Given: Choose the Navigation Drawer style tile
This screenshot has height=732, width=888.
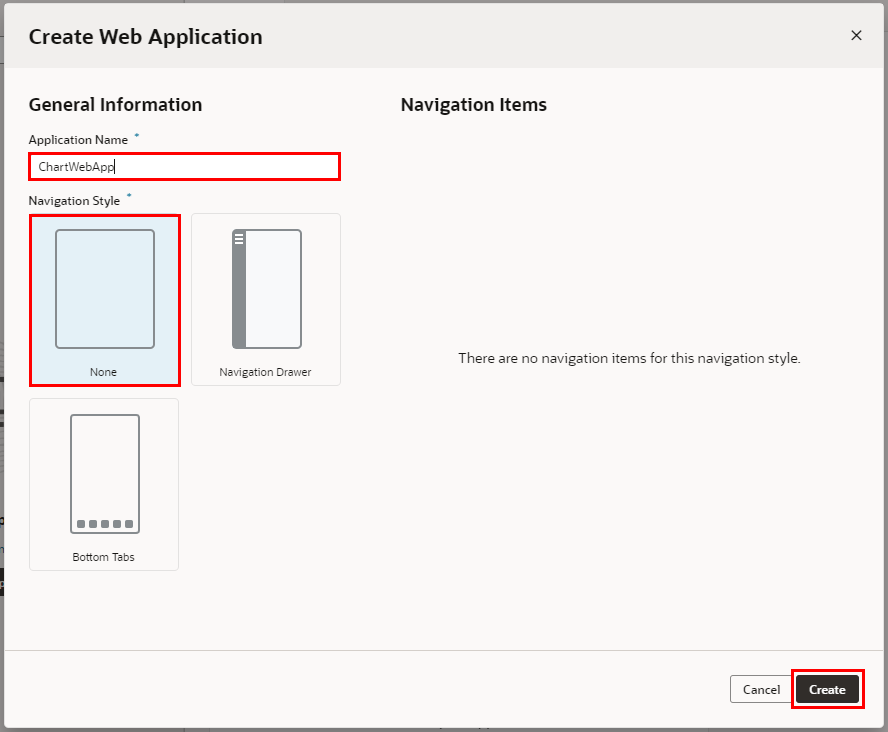Looking at the screenshot, I should pyautogui.click(x=266, y=300).
